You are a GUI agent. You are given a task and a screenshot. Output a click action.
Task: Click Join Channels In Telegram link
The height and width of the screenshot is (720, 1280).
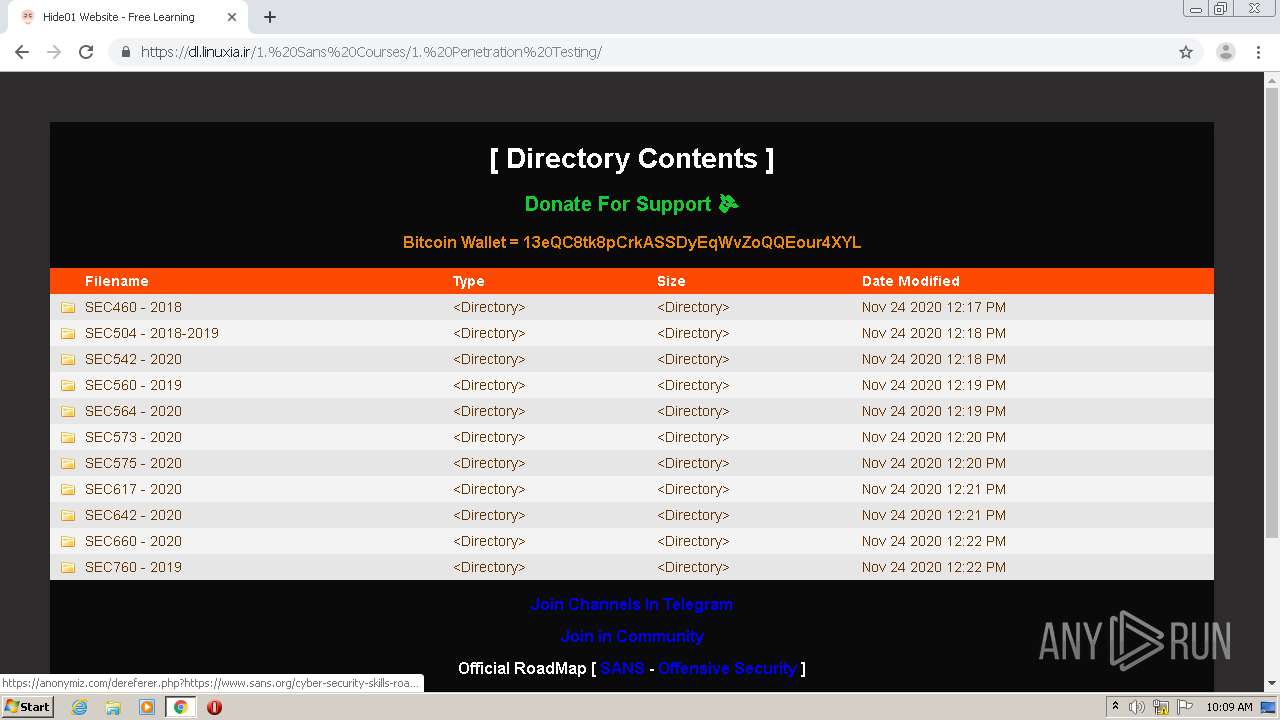[x=632, y=604]
